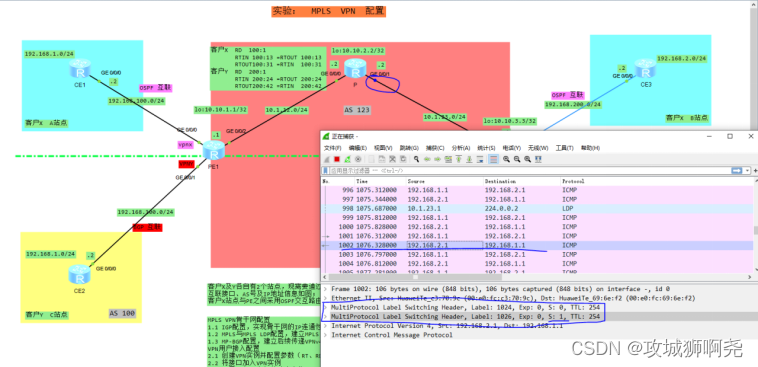Open the 电话(Y) menu
The width and height of the screenshot is (758, 367).
(x=512, y=148)
